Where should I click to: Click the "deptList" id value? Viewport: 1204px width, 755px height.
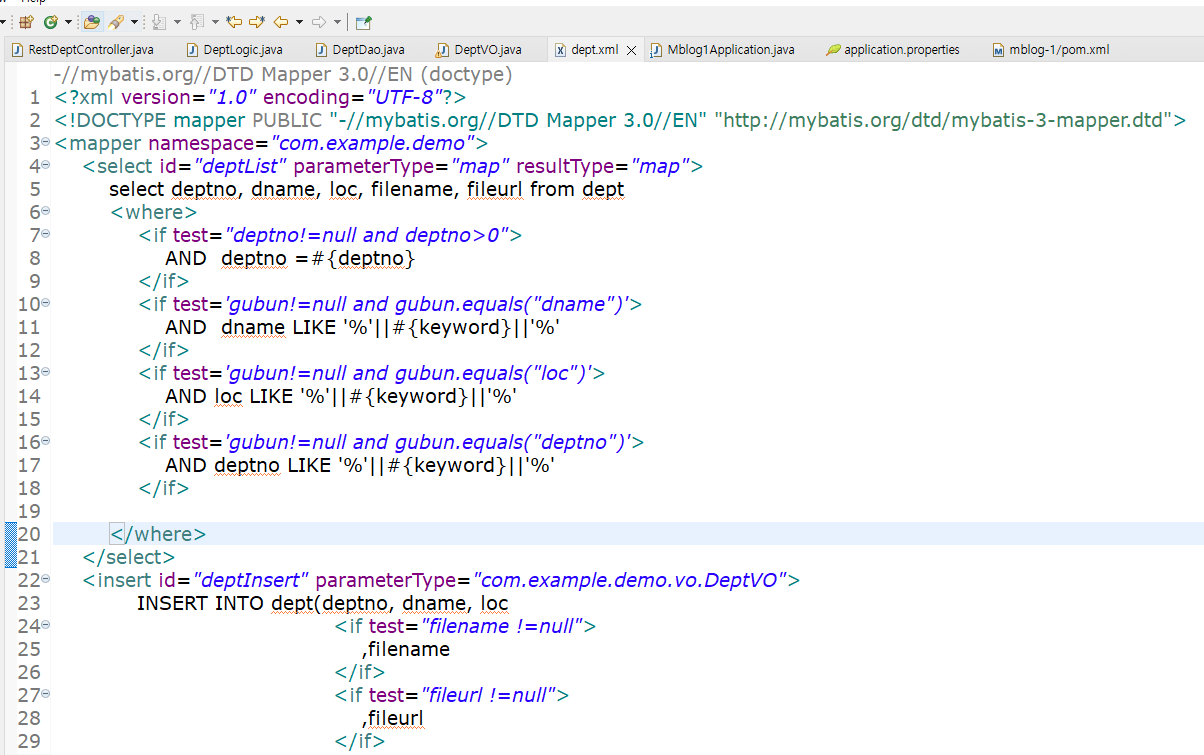[x=241, y=166]
